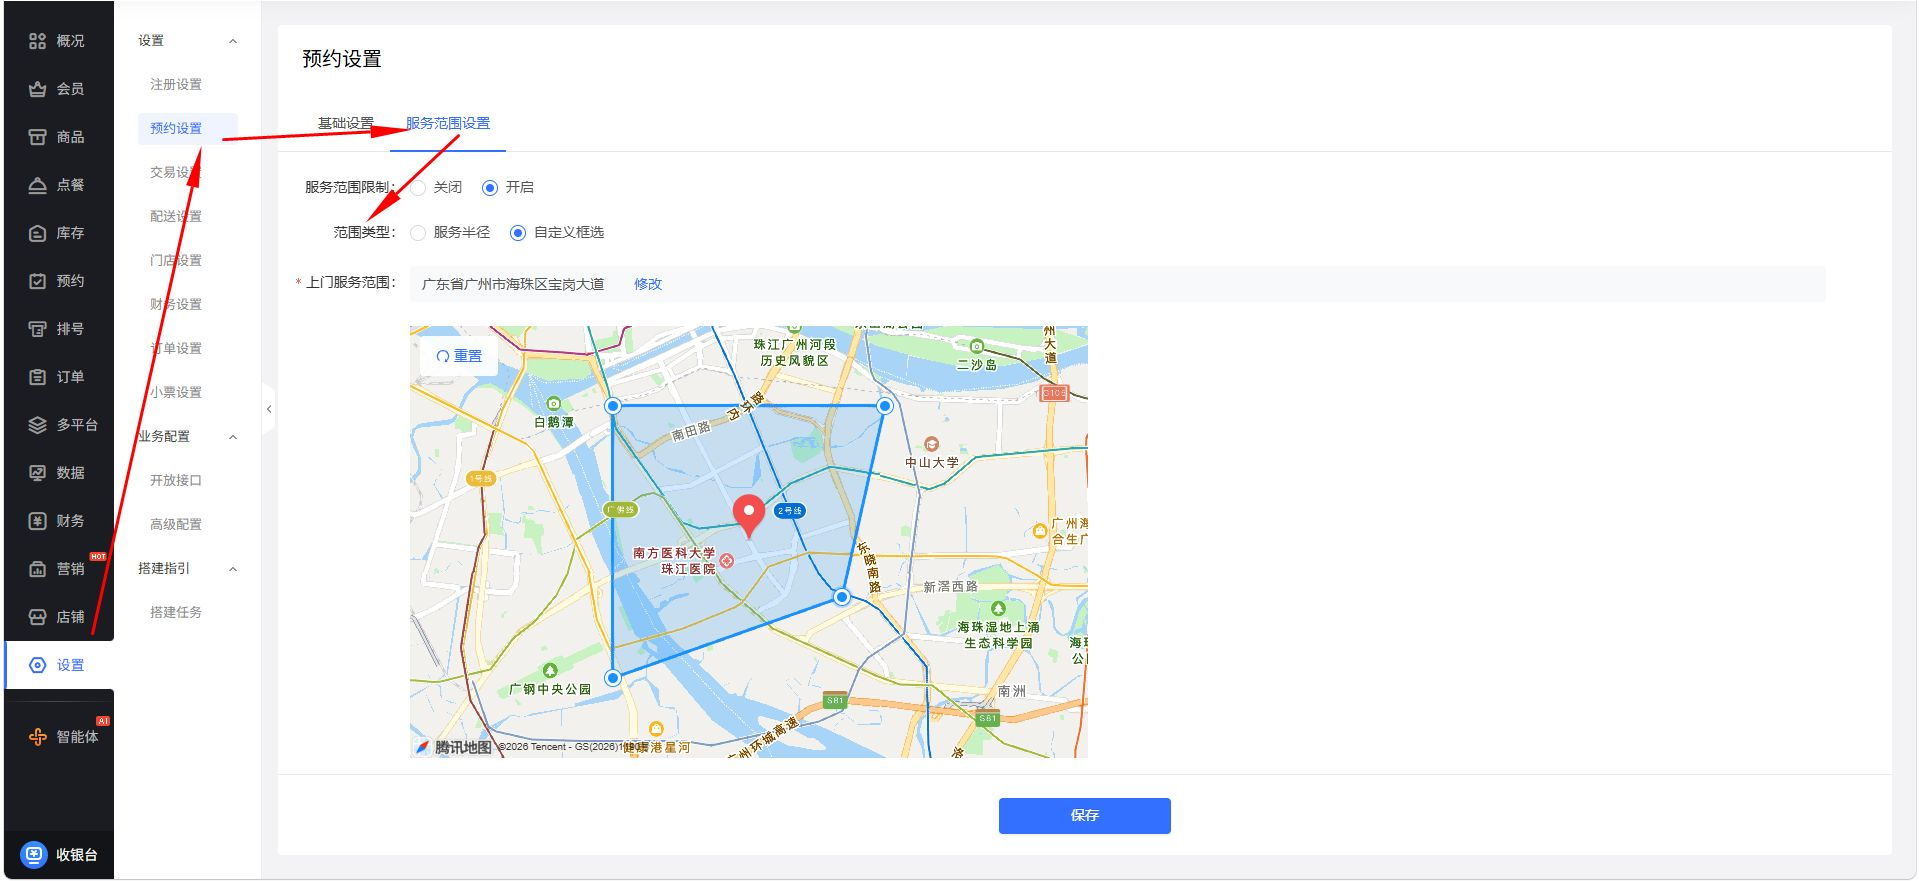Click the 修改 address link

point(648,284)
